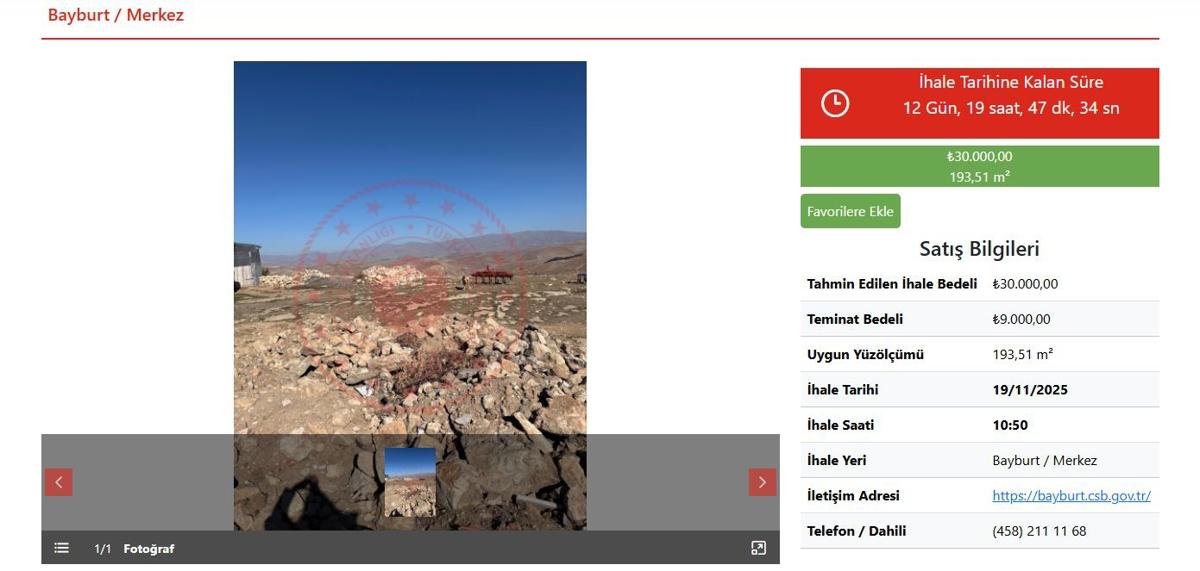Select the green ₺30.000,00 price banner
Image resolution: width=1200 pixels, height=571 pixels.
pyautogui.click(x=980, y=166)
